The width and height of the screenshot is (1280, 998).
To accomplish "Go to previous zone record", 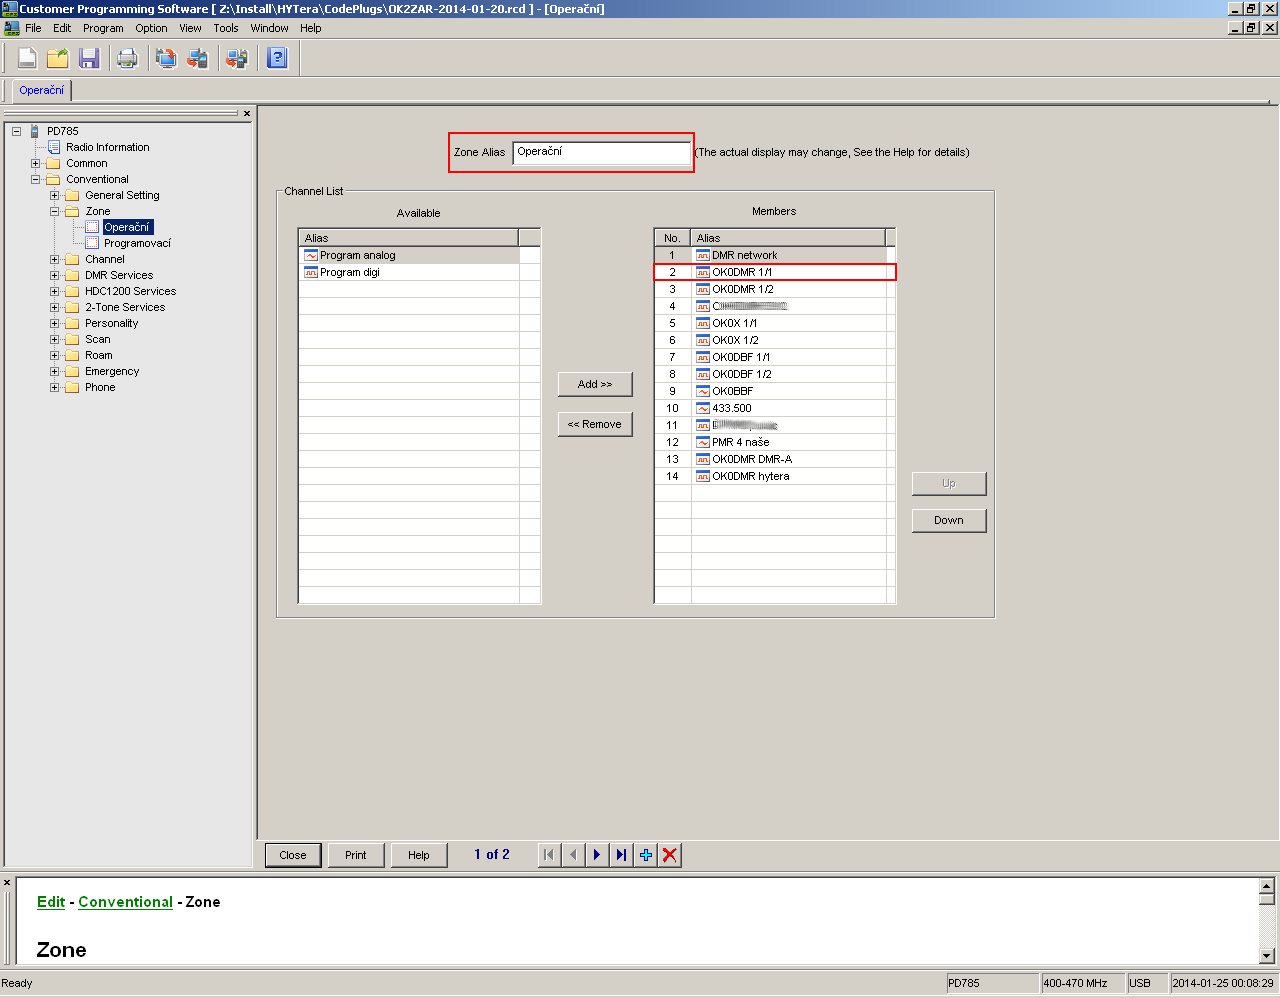I will [573, 855].
